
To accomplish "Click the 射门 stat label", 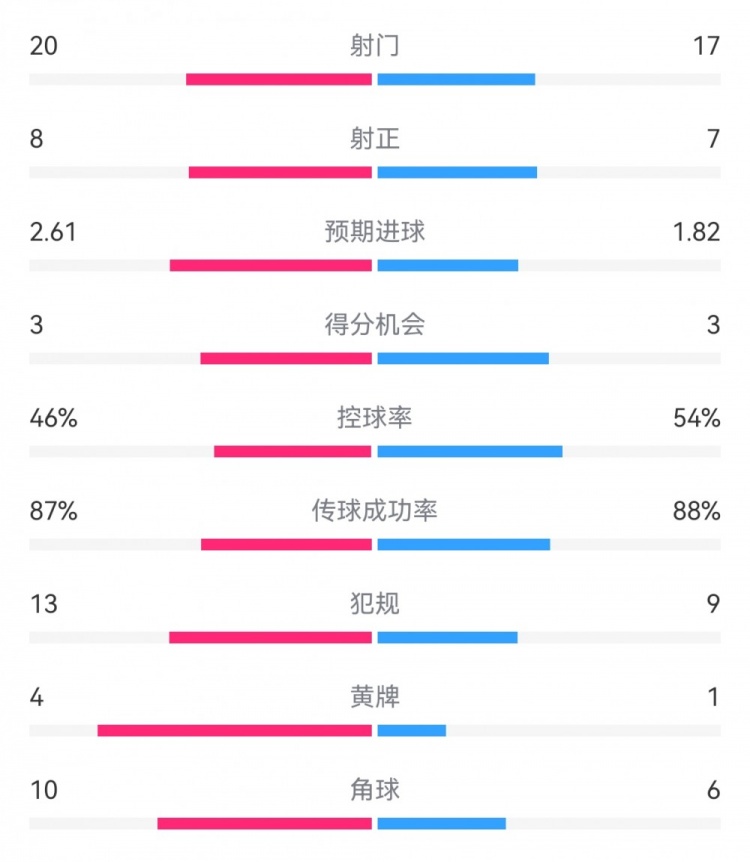I will 375,46.
